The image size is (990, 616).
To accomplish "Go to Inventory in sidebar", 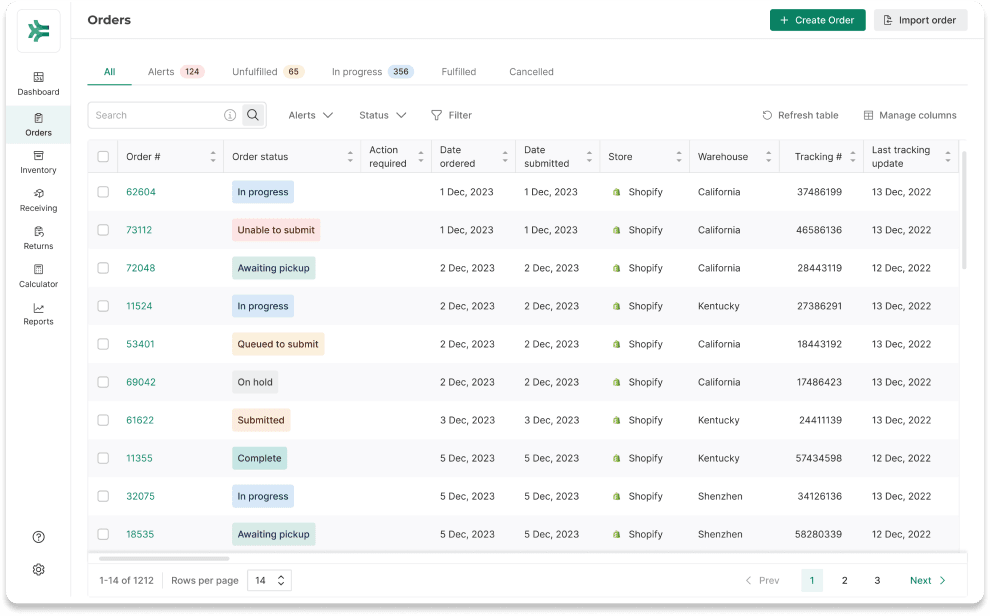I will (x=38, y=162).
